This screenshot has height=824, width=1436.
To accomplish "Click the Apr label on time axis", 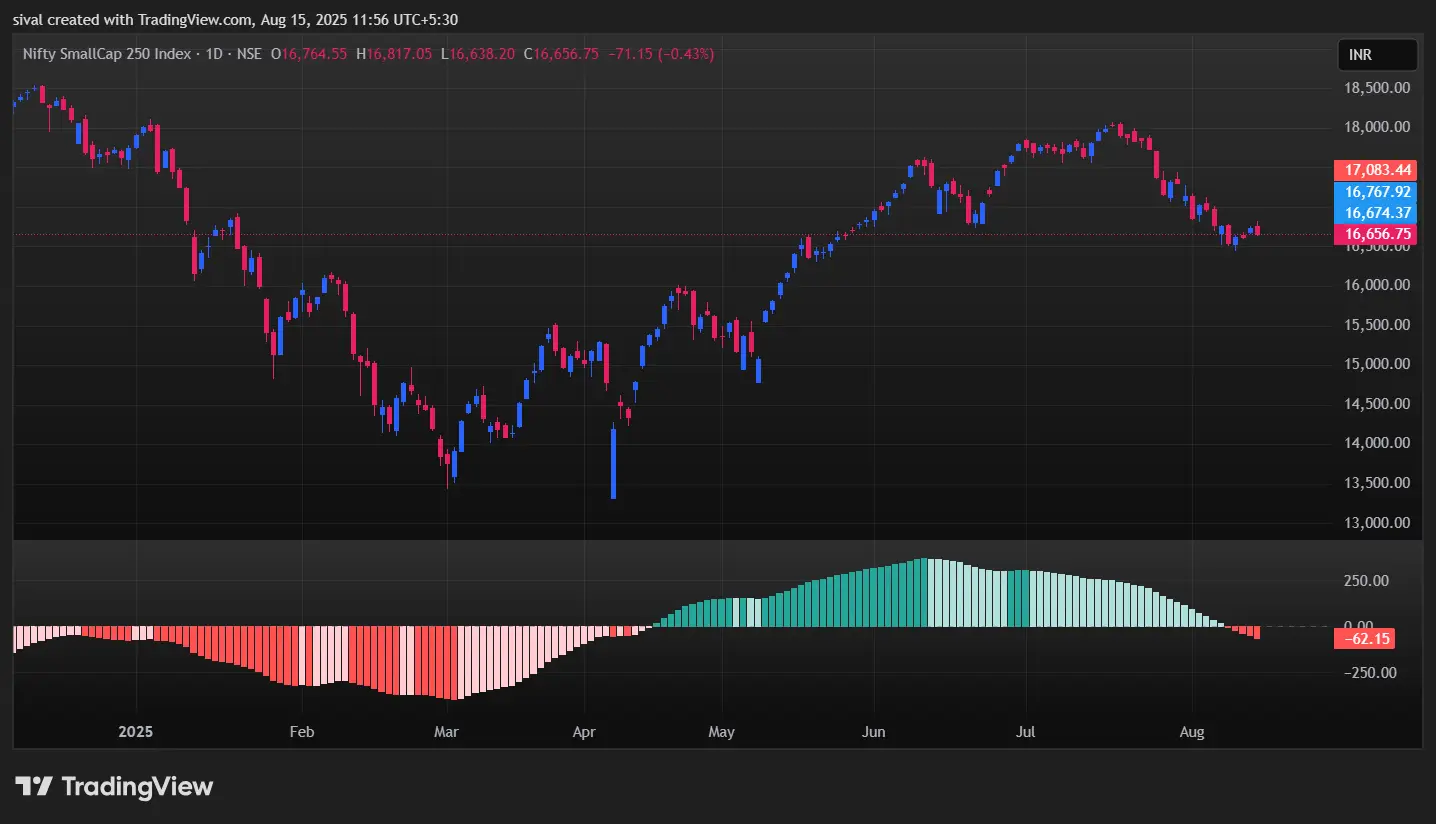I will point(584,732).
